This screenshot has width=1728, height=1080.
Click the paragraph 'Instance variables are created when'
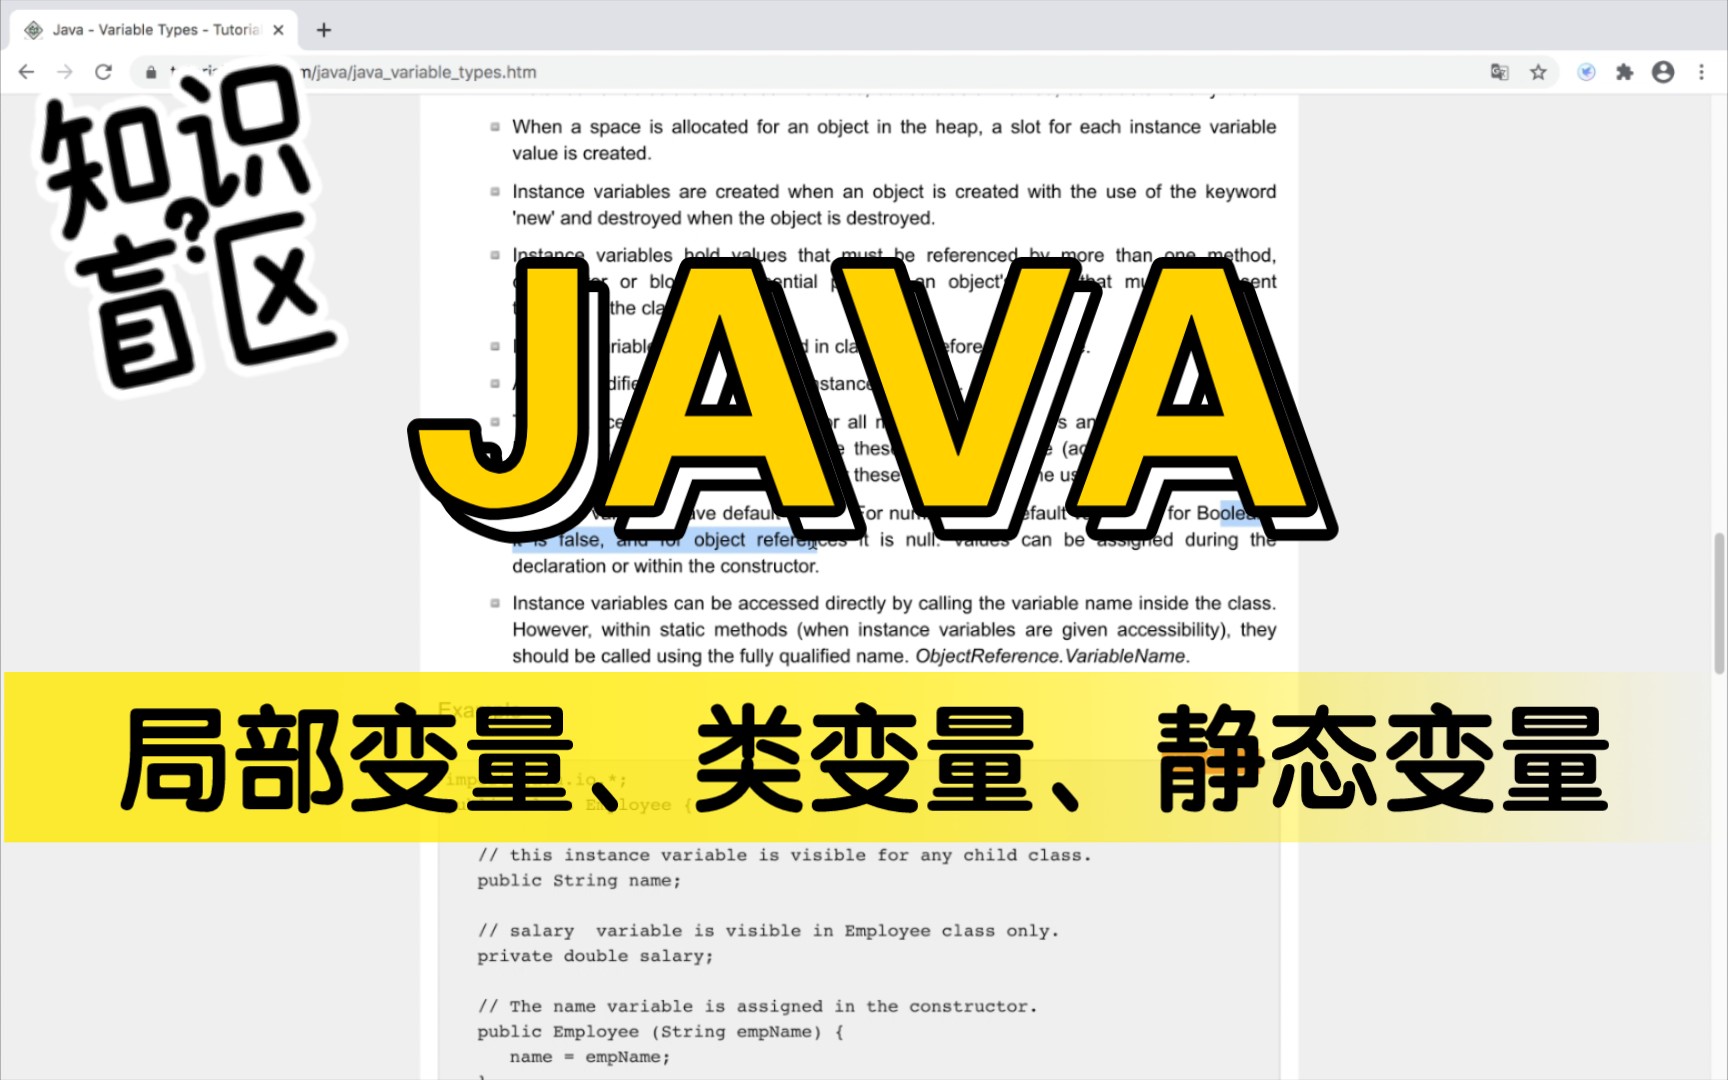tap(894, 205)
